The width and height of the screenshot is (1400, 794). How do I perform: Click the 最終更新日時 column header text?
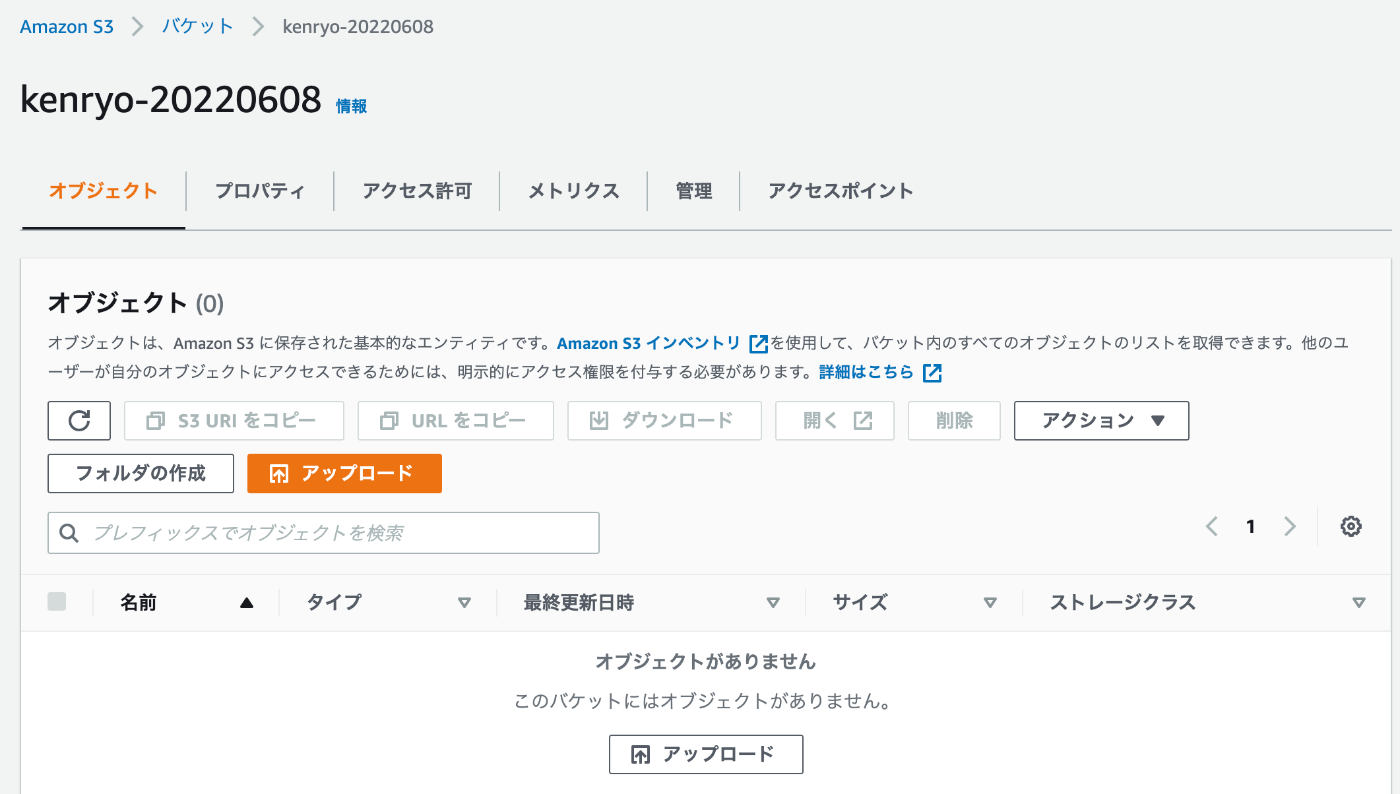click(578, 603)
